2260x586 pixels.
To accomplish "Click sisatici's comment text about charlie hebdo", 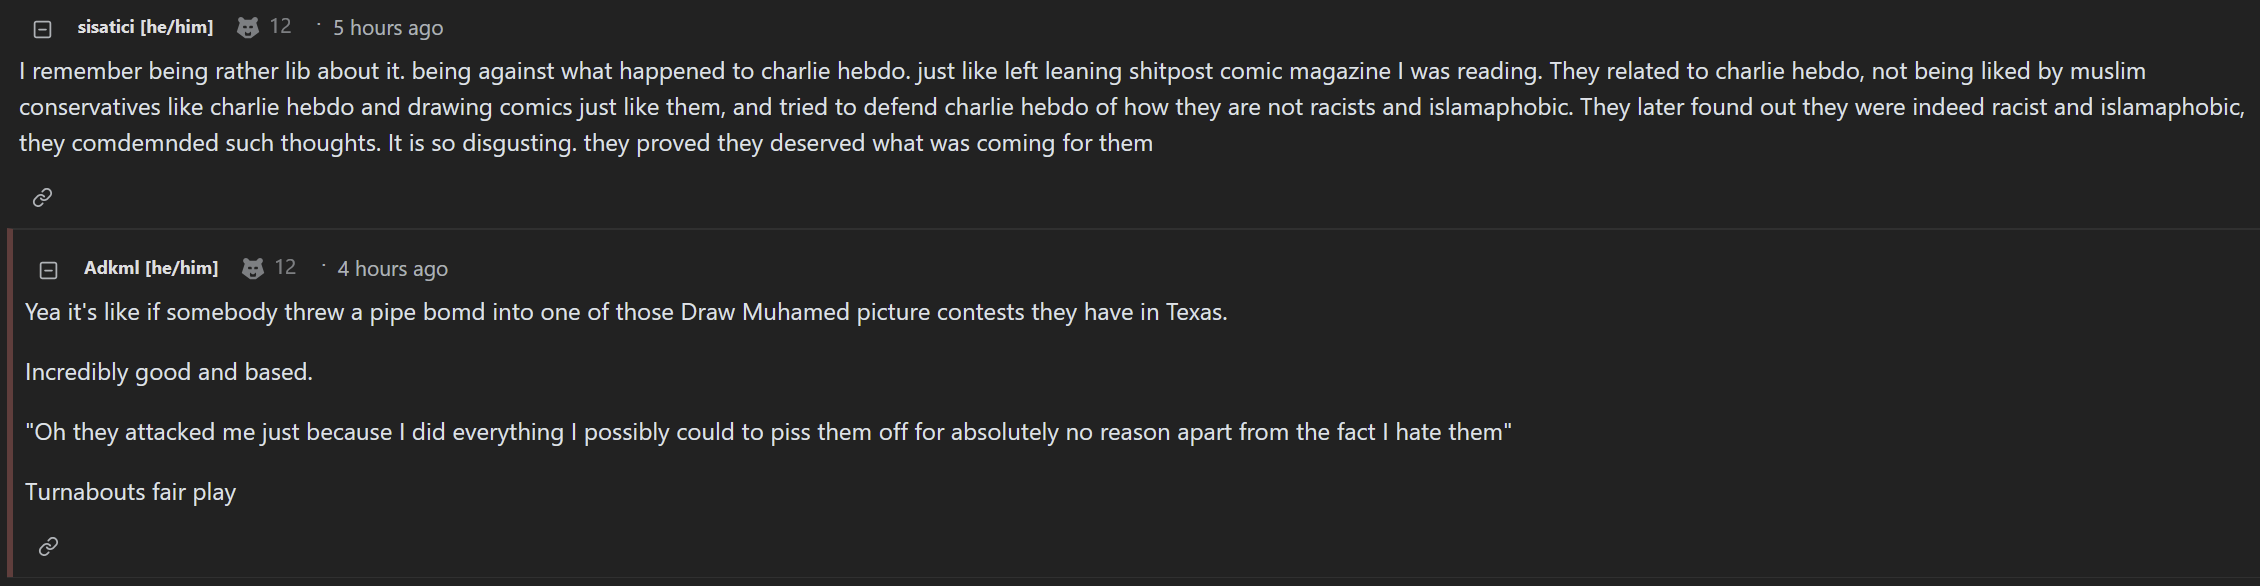I will pyautogui.click(x=1132, y=107).
